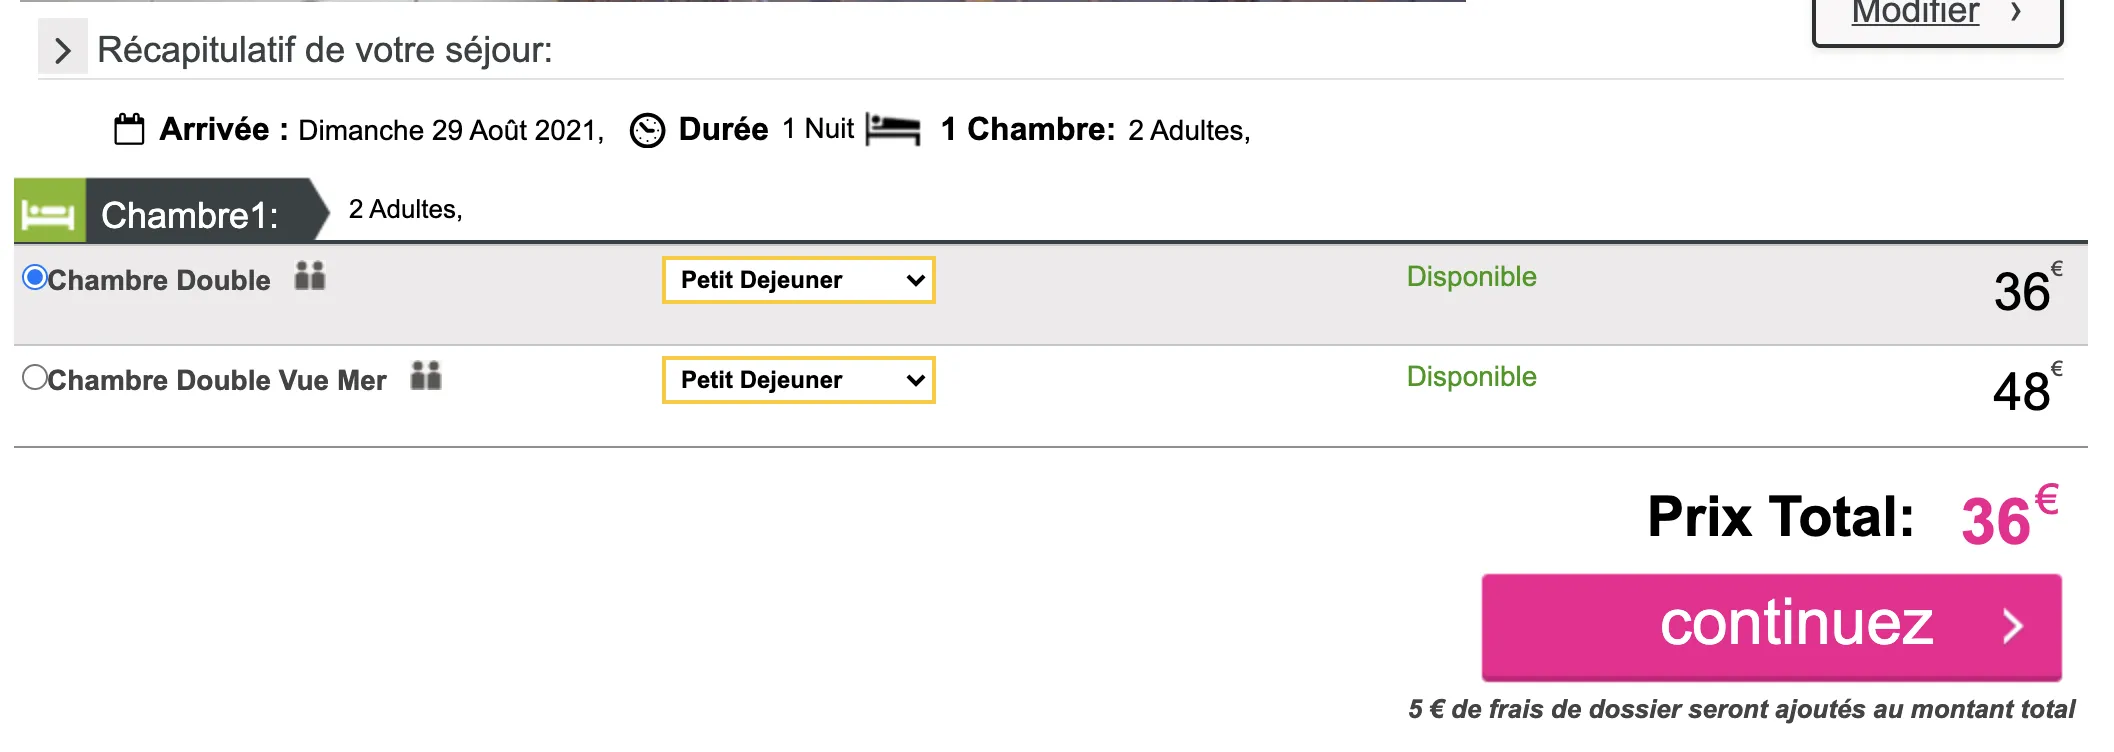Click the two-person icon for Chambre Double
The image size is (2114, 752).
click(x=310, y=276)
